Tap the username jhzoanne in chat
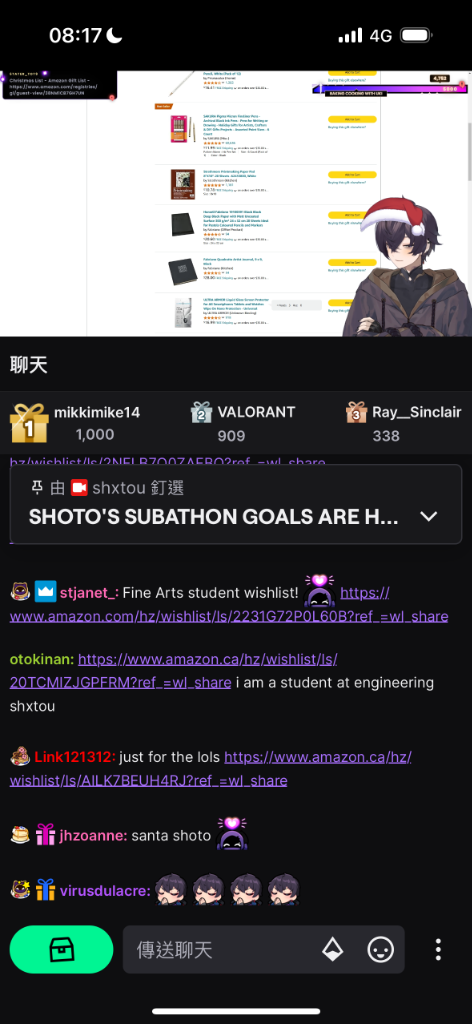This screenshot has width=472, height=1024. point(93,835)
